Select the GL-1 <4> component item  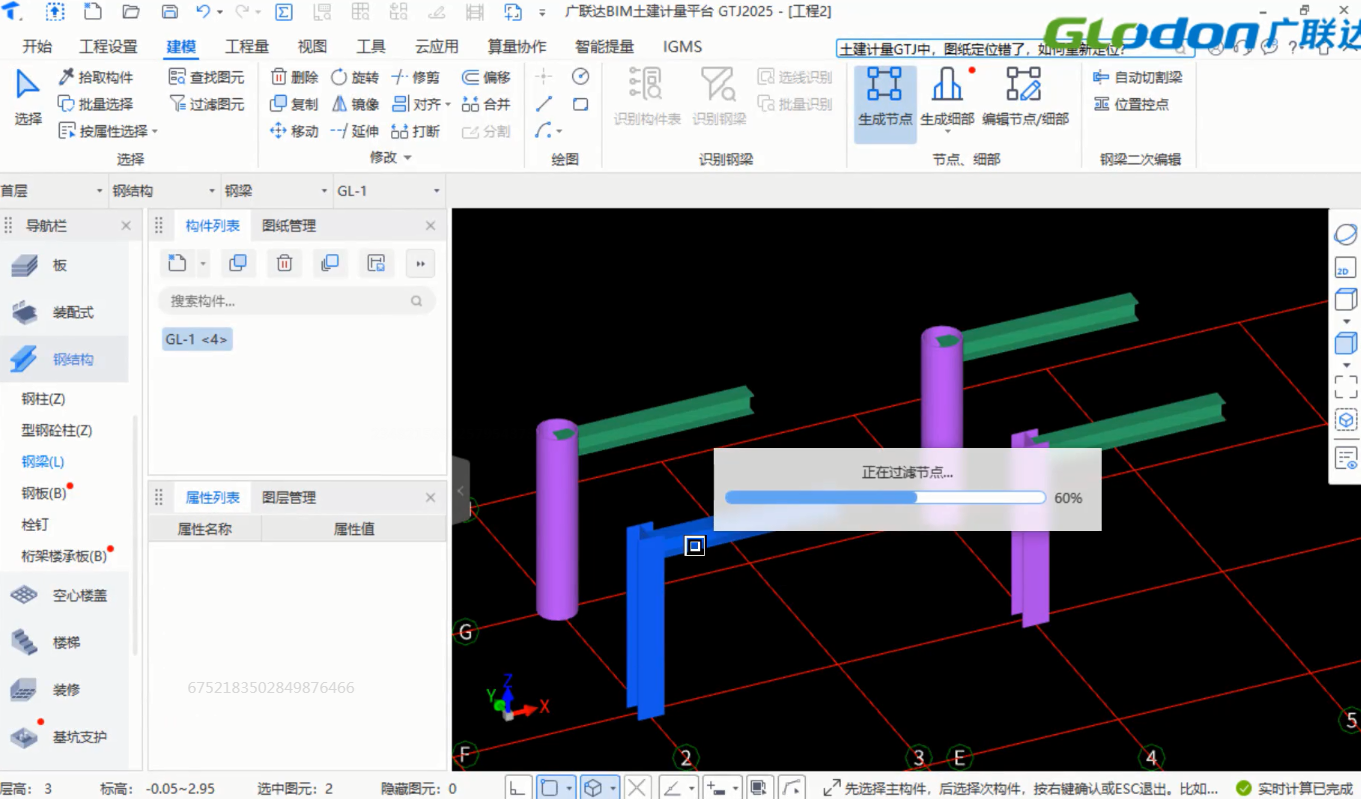(x=197, y=340)
